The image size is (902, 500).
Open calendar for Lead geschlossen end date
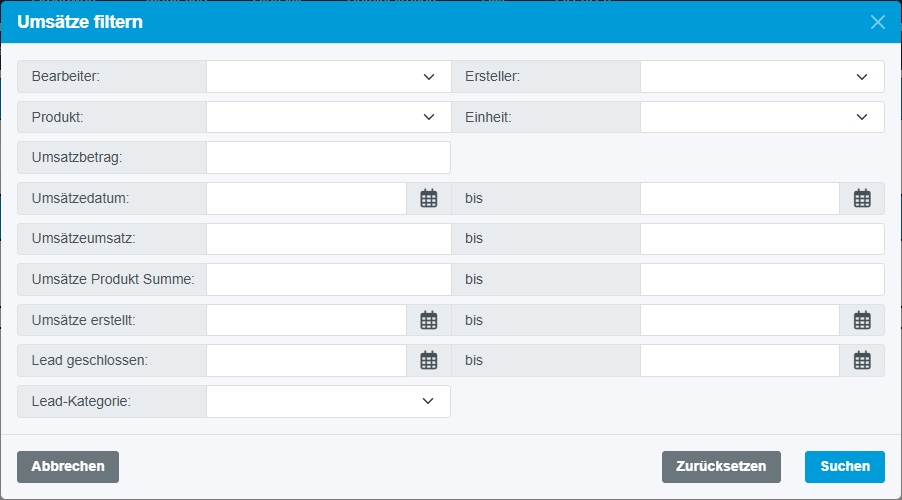[862, 360]
